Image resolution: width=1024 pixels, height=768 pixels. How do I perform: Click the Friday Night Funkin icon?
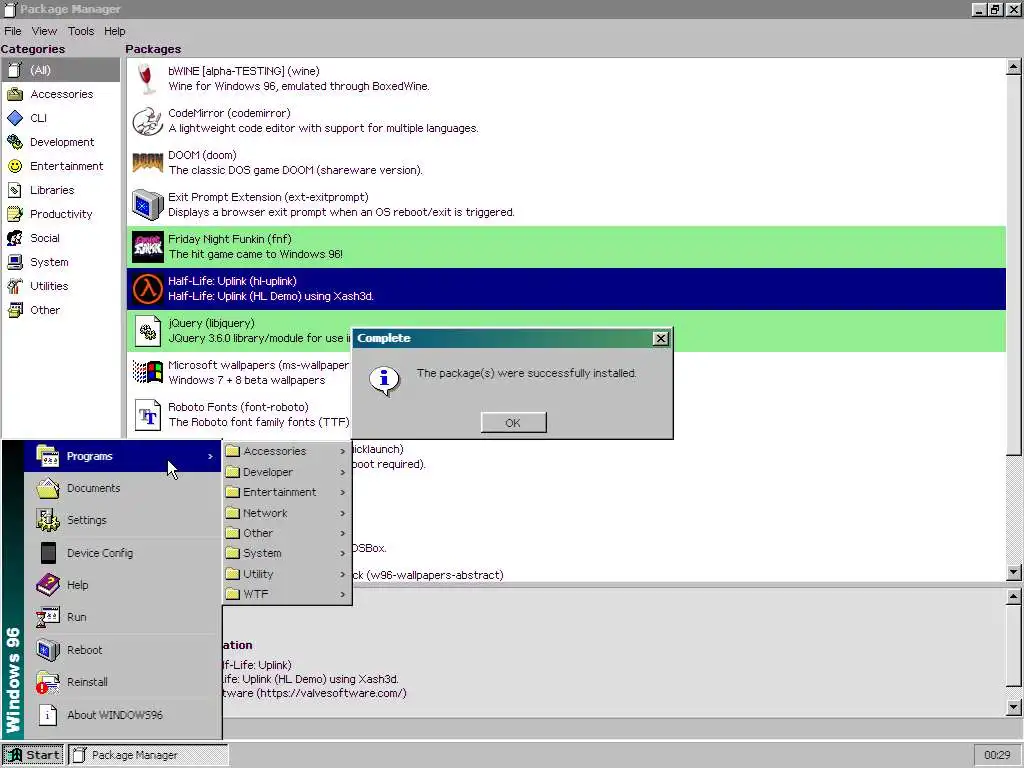[148, 247]
